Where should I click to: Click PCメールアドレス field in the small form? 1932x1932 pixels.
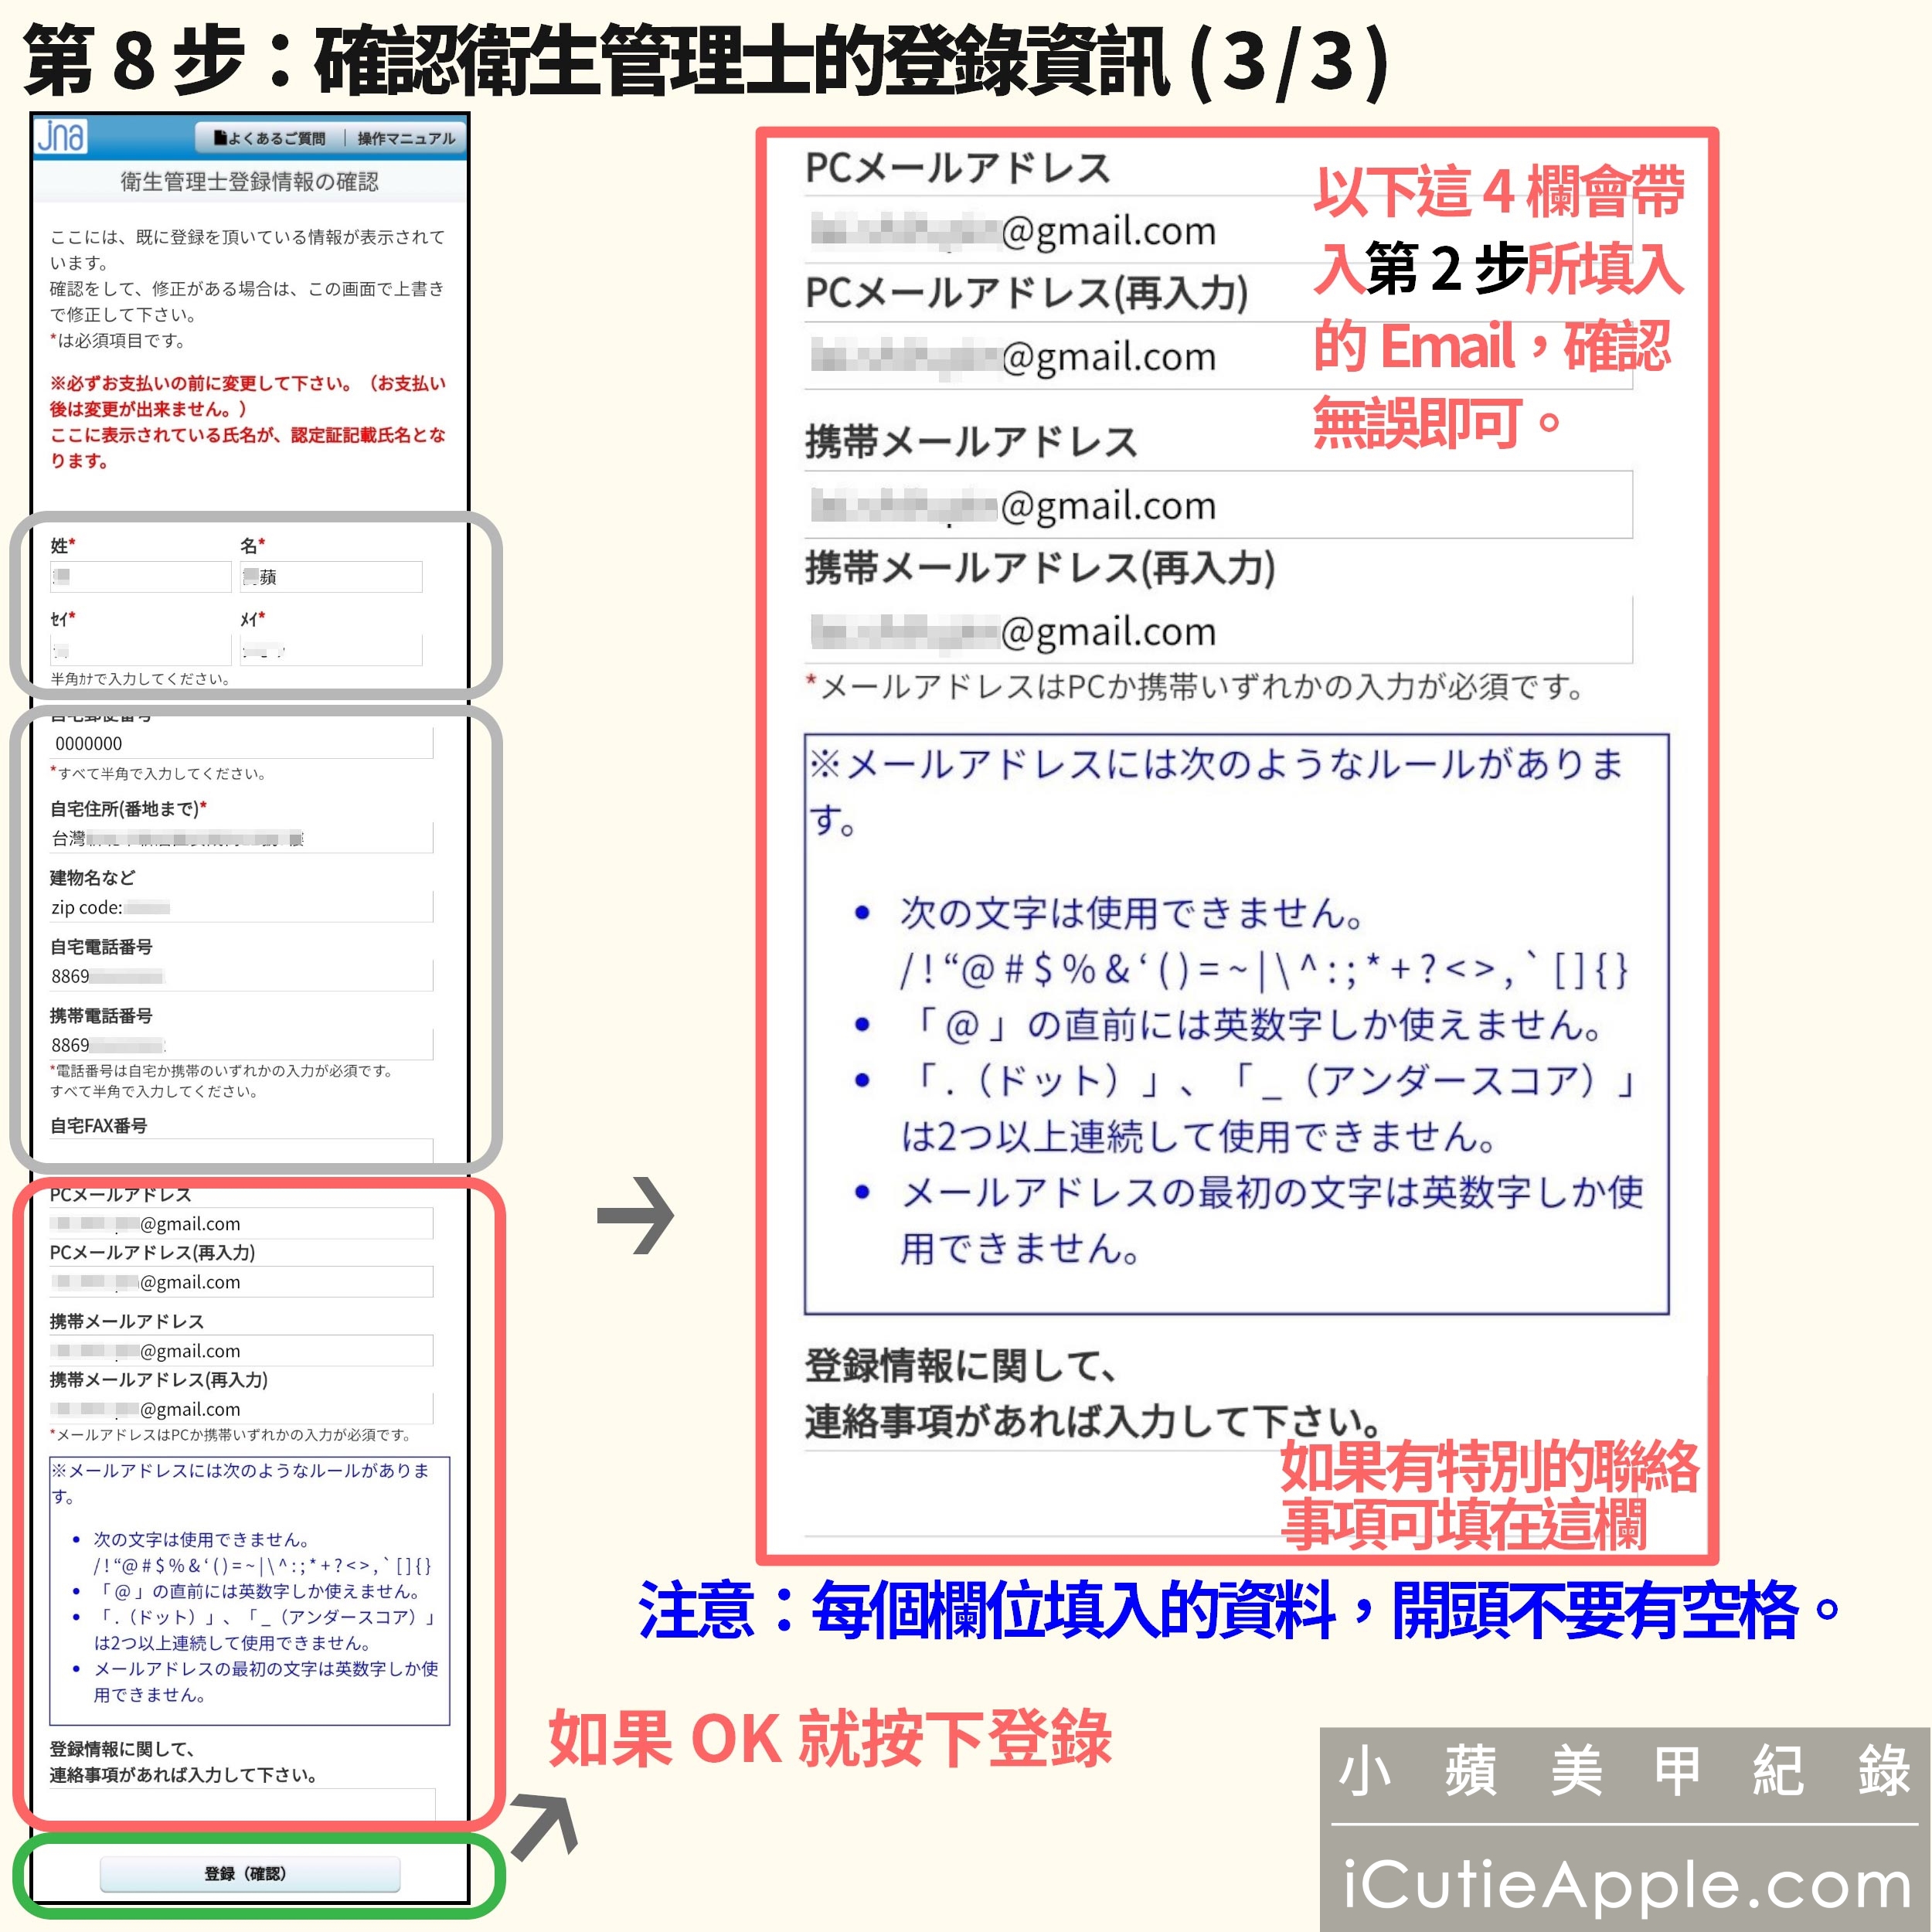[x=241, y=1224]
